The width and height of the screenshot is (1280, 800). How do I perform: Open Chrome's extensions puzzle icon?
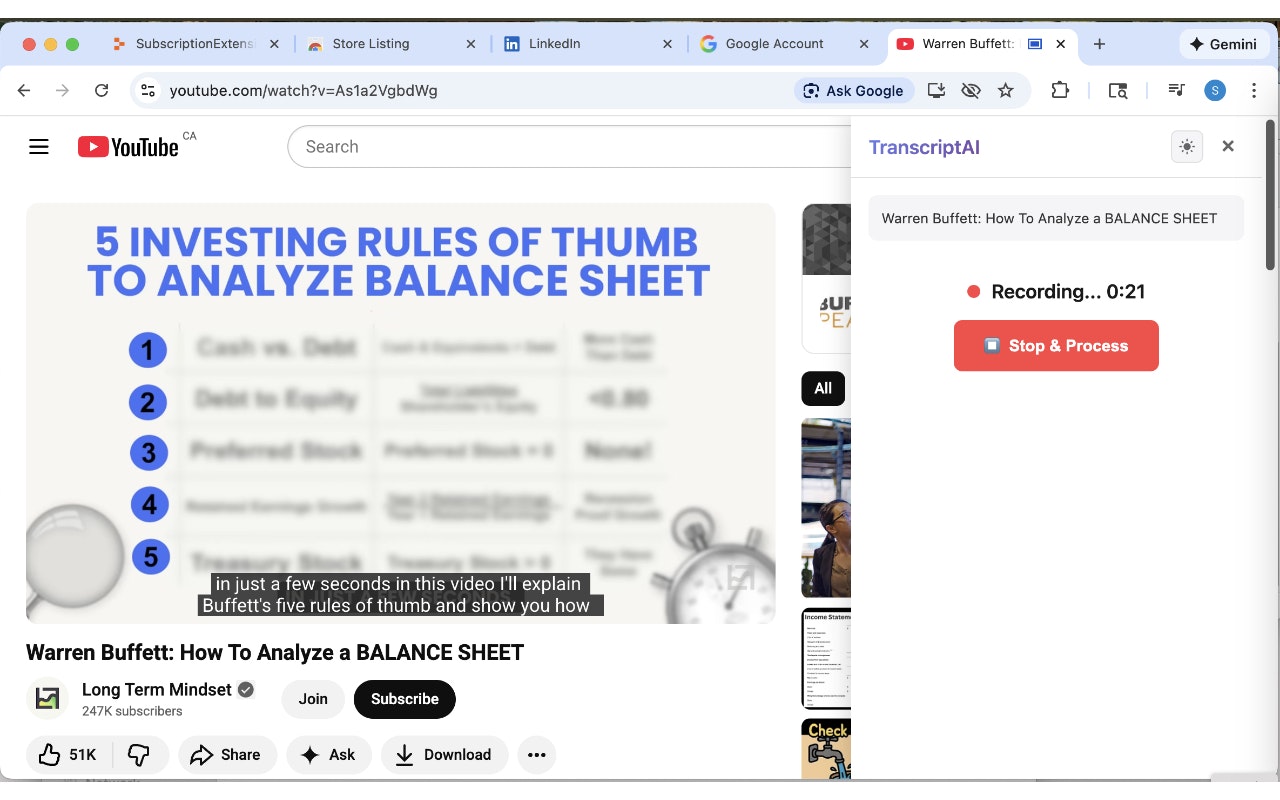pyautogui.click(x=1060, y=90)
